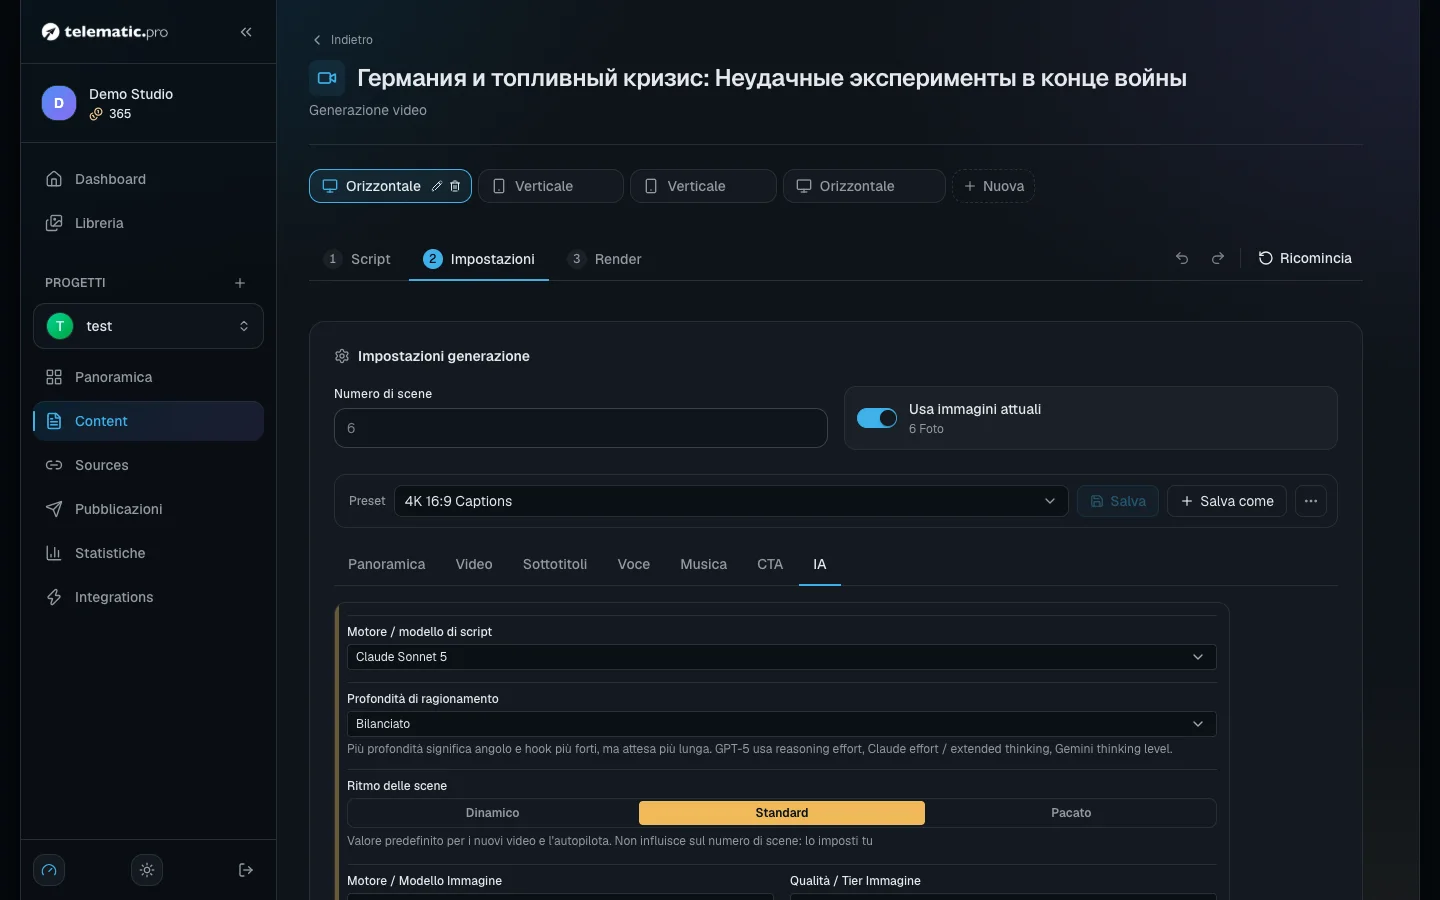Open the test project selector

click(x=148, y=326)
